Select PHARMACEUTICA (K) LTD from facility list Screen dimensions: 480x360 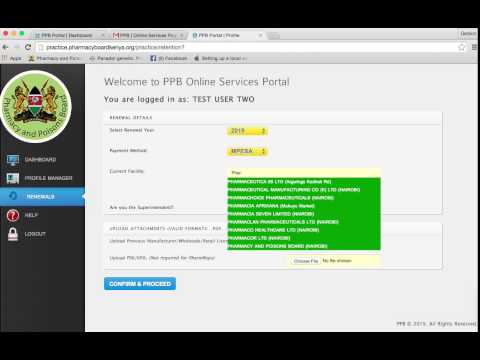pyautogui.click(x=304, y=182)
